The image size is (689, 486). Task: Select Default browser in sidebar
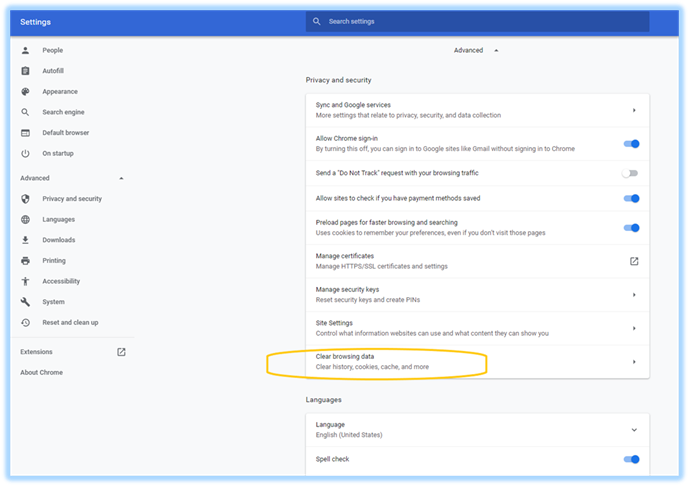click(x=65, y=133)
